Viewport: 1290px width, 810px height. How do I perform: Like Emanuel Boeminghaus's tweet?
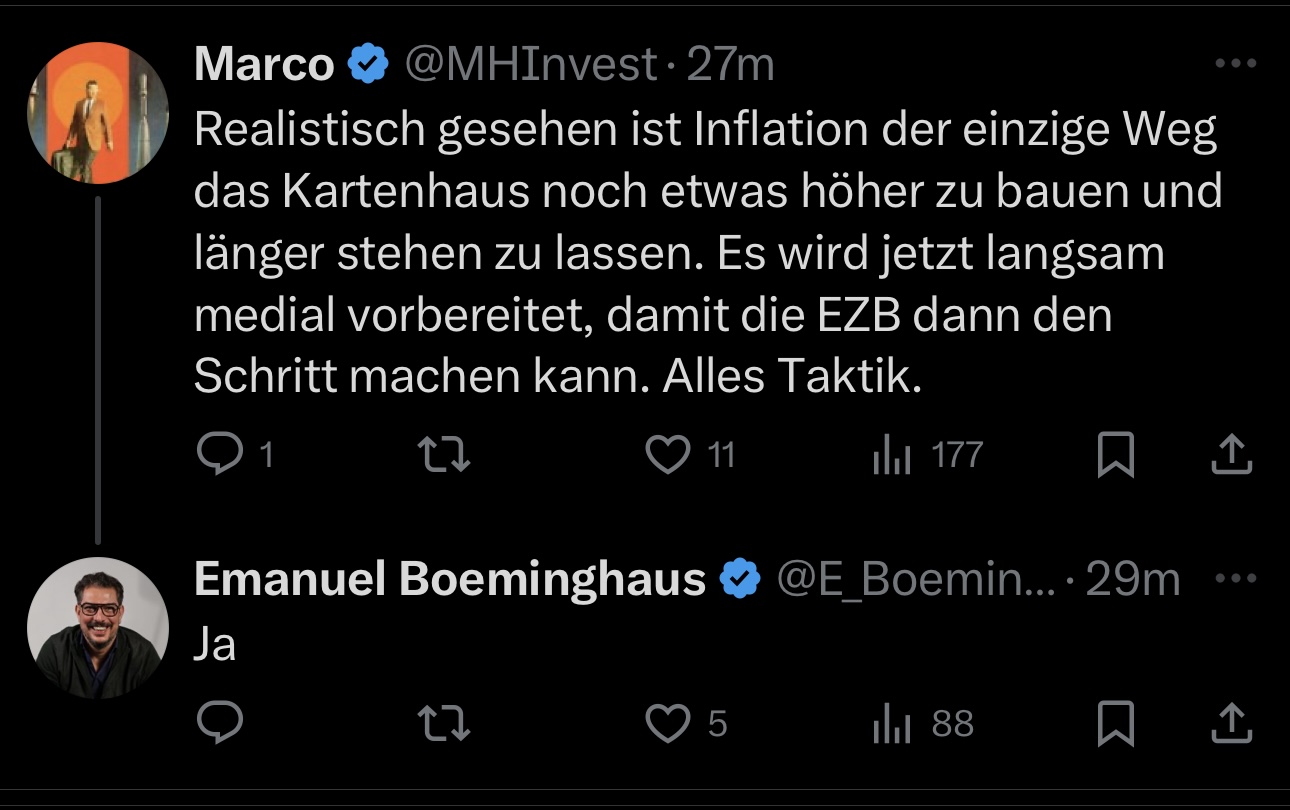tap(668, 723)
